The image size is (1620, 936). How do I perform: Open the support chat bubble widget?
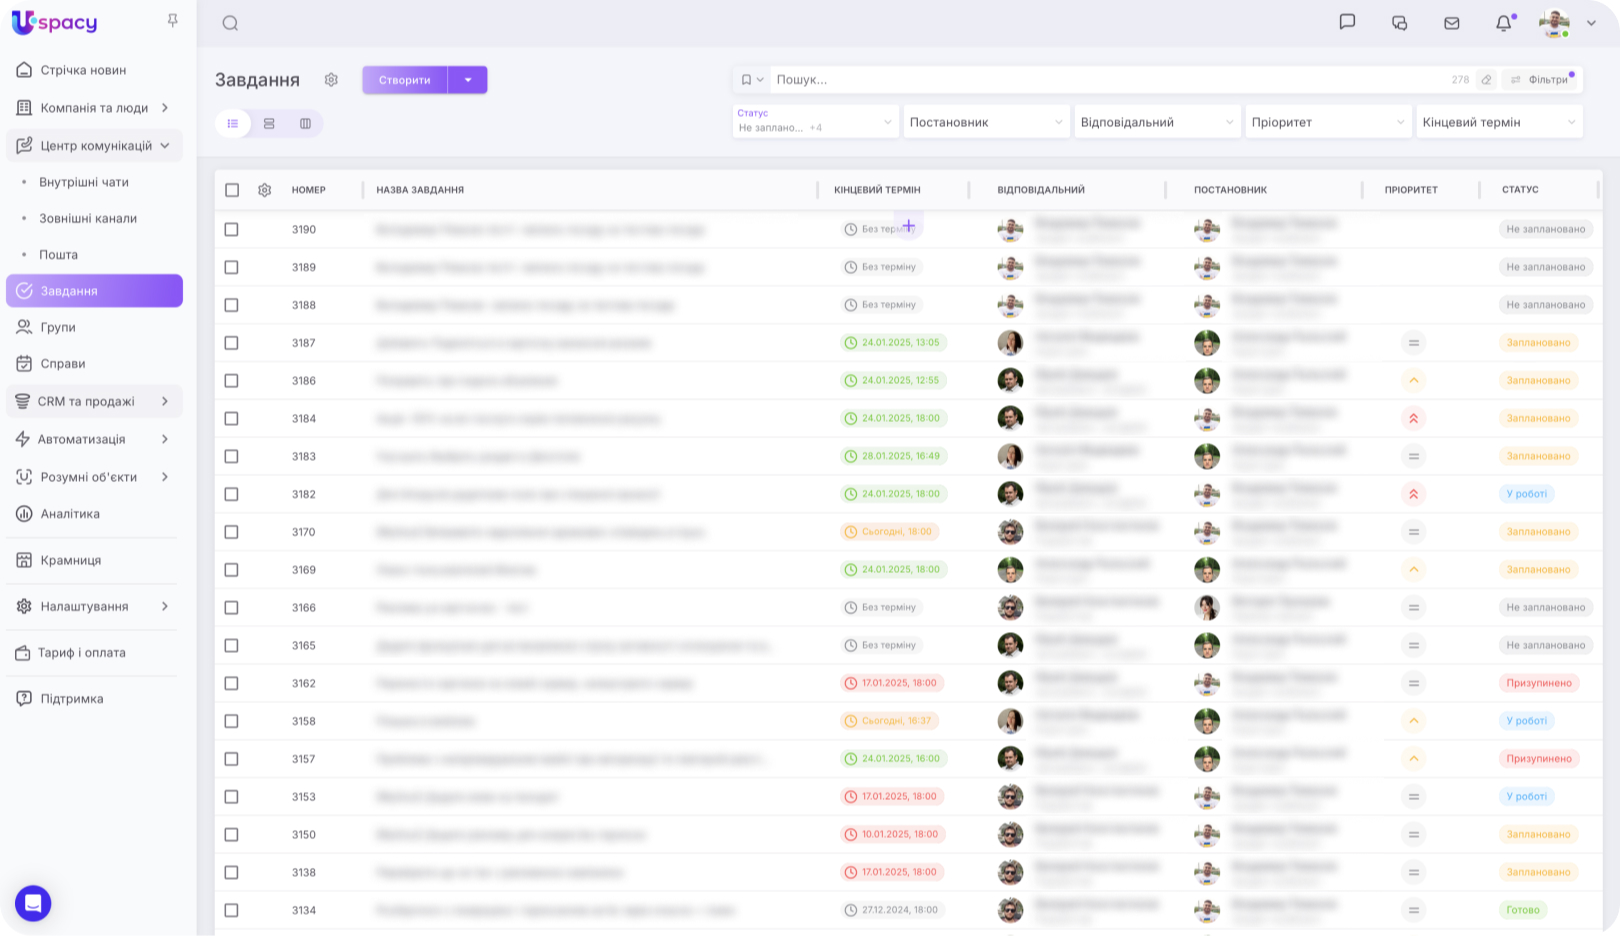point(33,903)
